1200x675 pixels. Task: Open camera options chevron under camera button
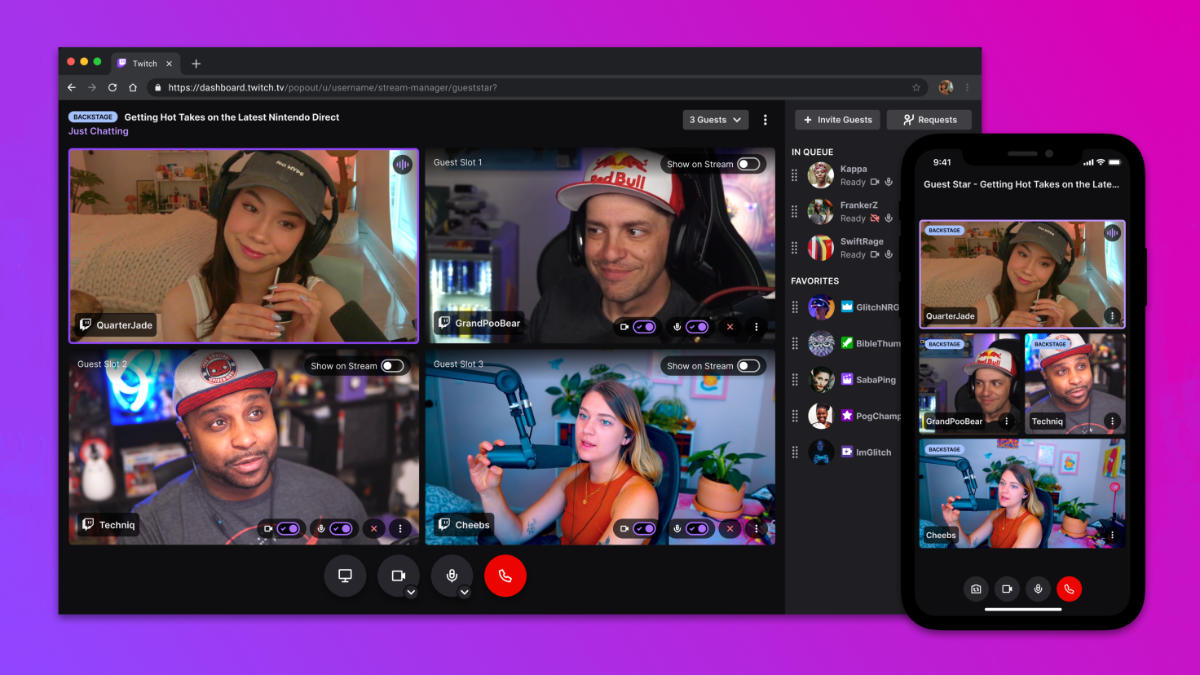(411, 592)
